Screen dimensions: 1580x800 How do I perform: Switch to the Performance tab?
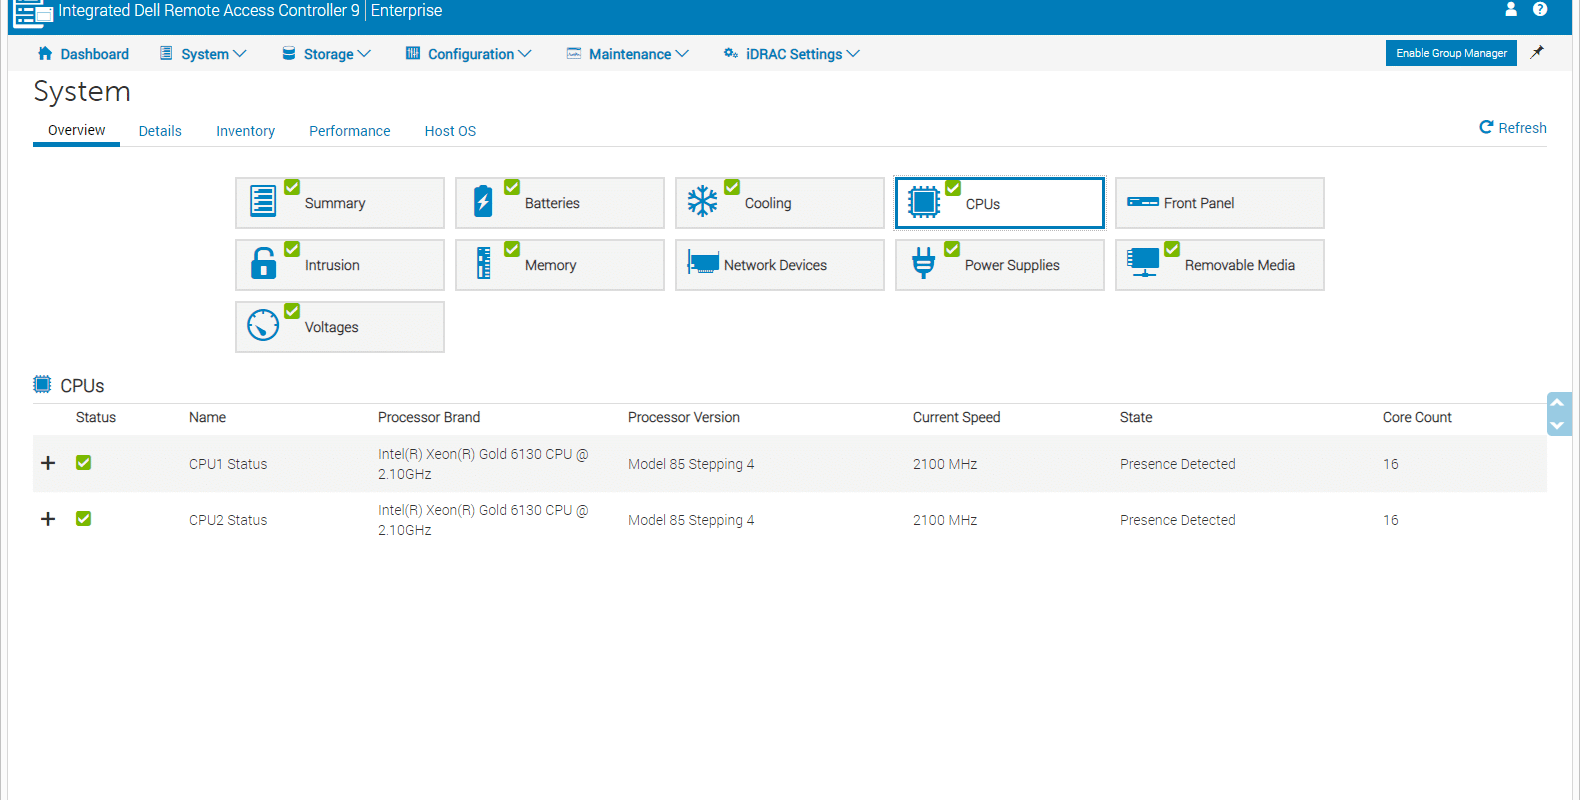coord(350,131)
